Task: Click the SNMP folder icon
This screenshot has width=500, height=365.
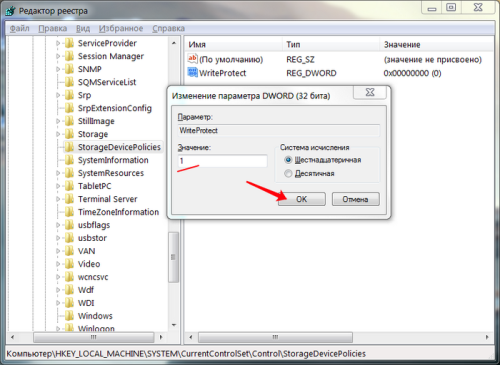Action: 69,69
